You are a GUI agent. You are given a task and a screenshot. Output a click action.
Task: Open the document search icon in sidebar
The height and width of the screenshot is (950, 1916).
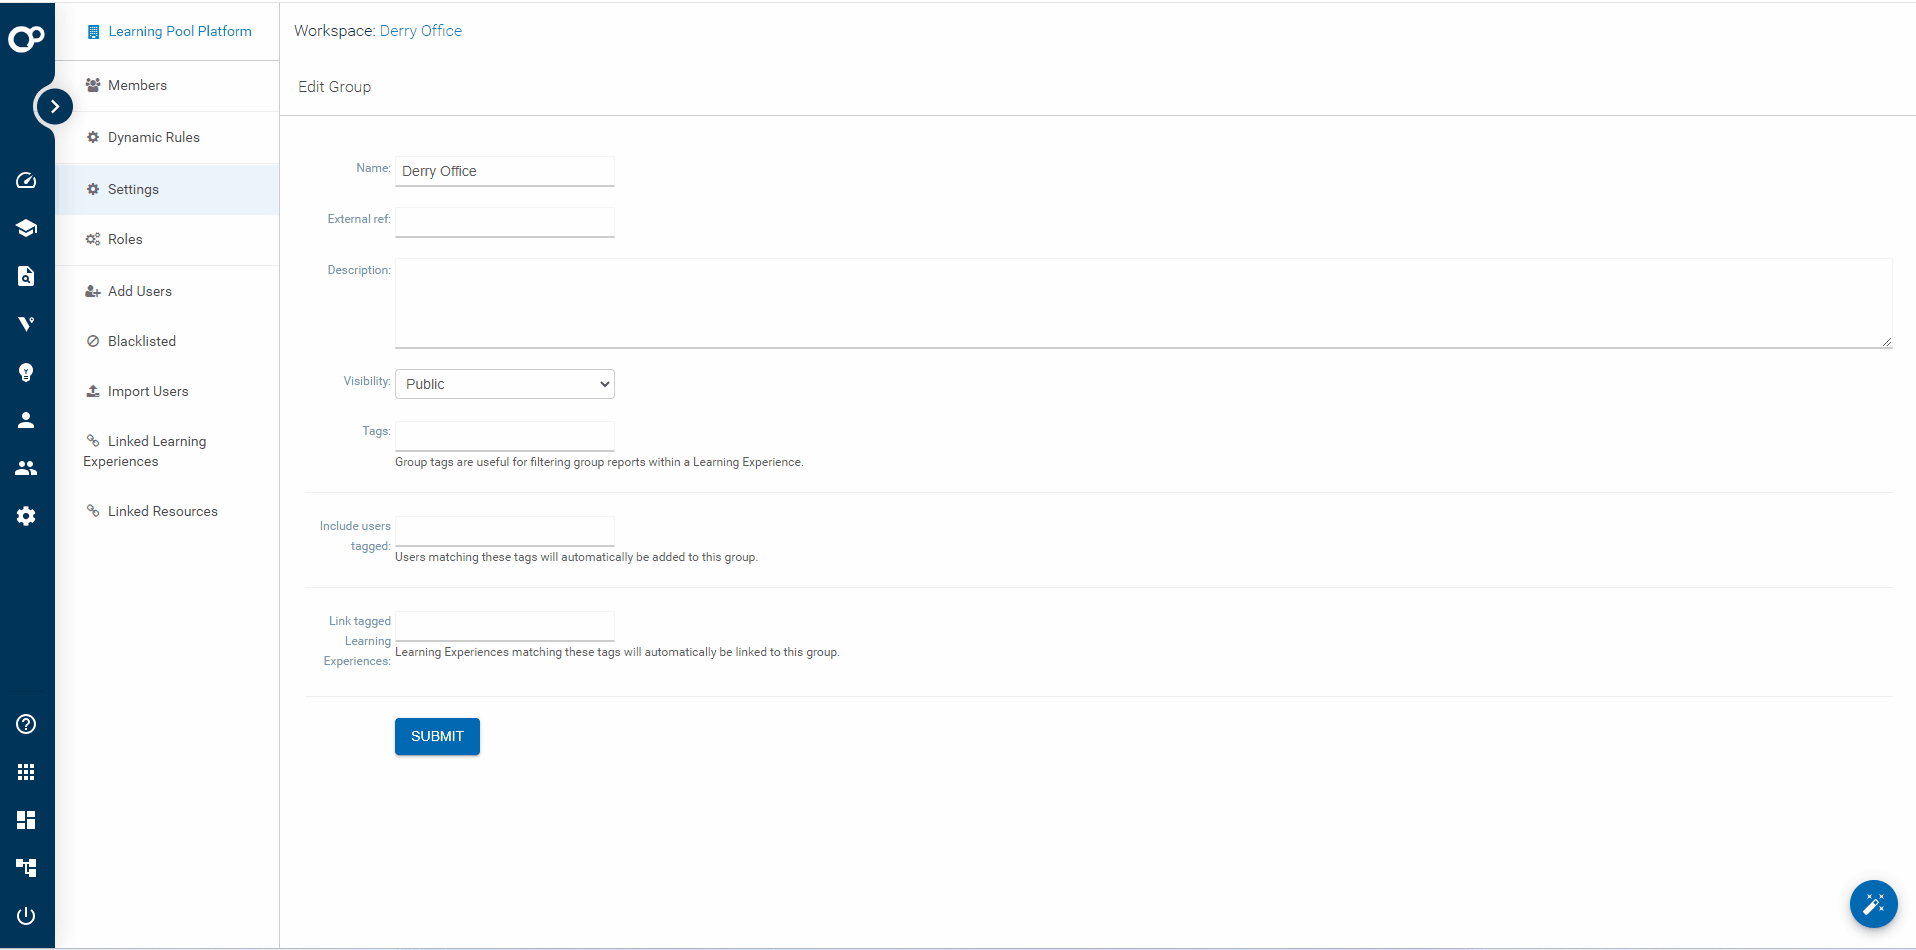click(x=26, y=276)
